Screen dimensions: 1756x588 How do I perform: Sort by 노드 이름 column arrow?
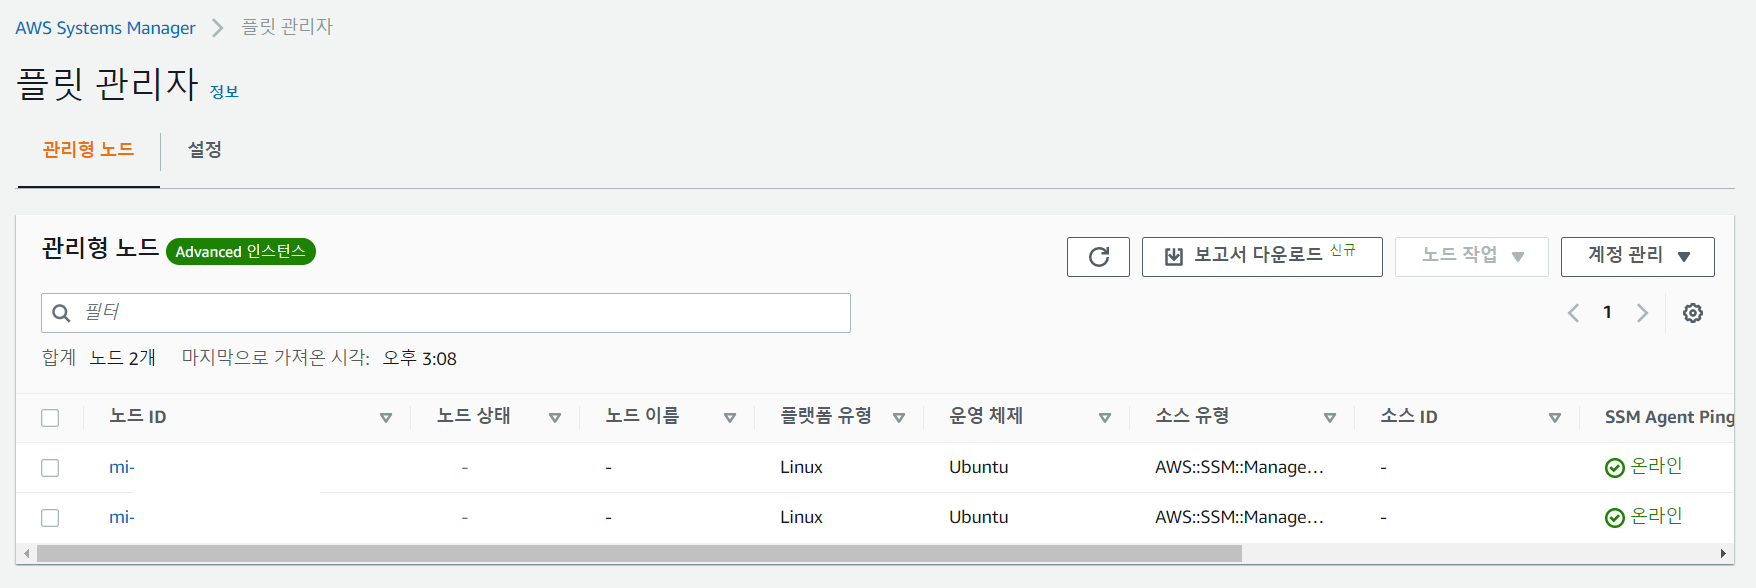coord(730,418)
